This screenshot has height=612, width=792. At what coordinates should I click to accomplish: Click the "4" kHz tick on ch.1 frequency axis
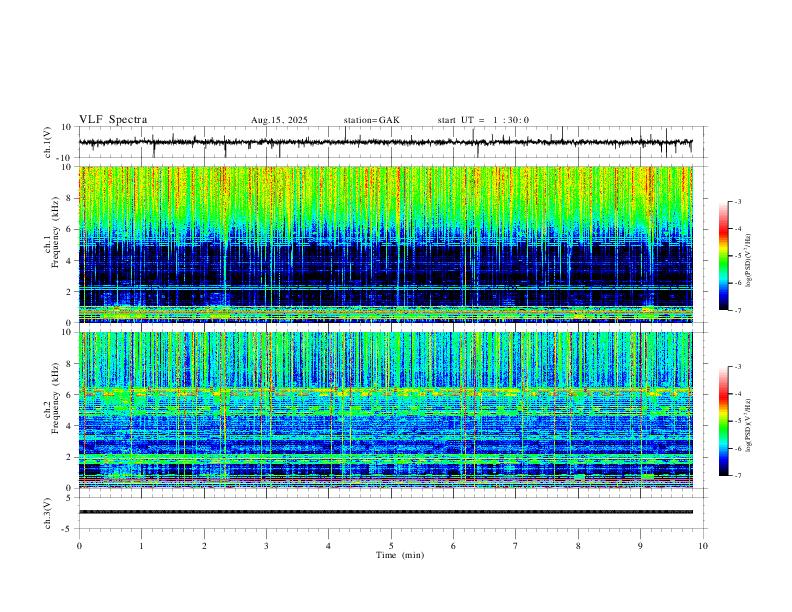tap(70, 261)
